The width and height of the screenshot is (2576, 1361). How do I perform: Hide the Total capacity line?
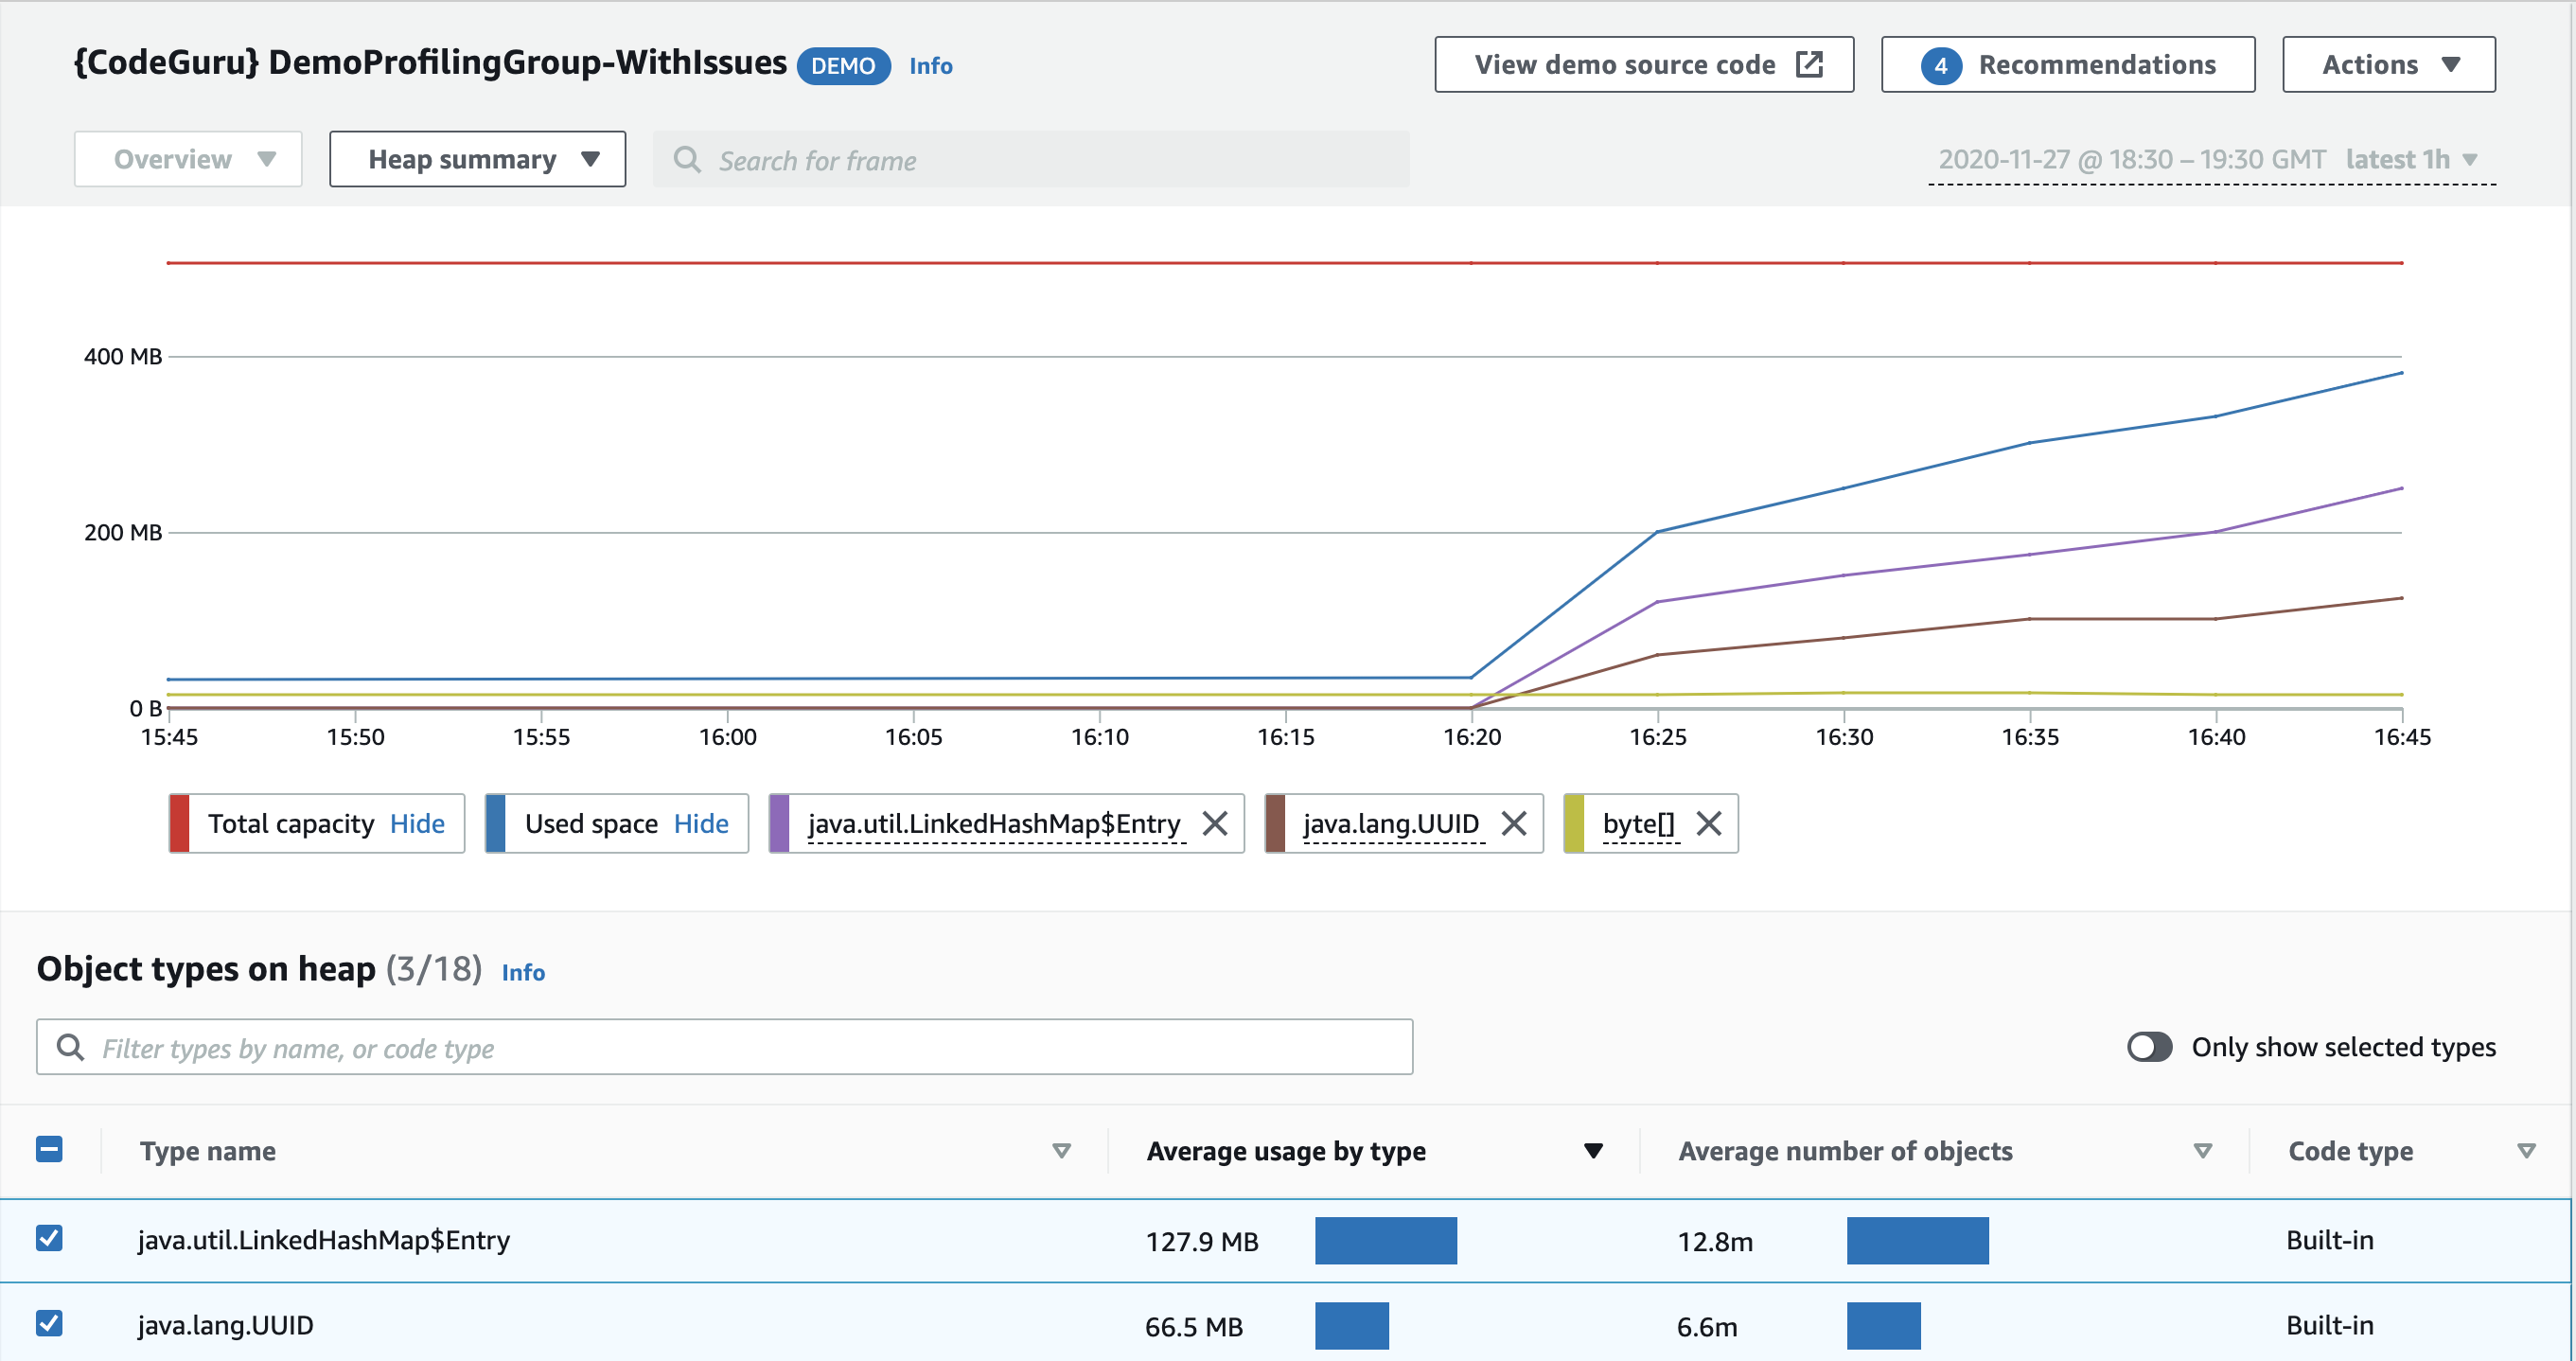tap(419, 822)
